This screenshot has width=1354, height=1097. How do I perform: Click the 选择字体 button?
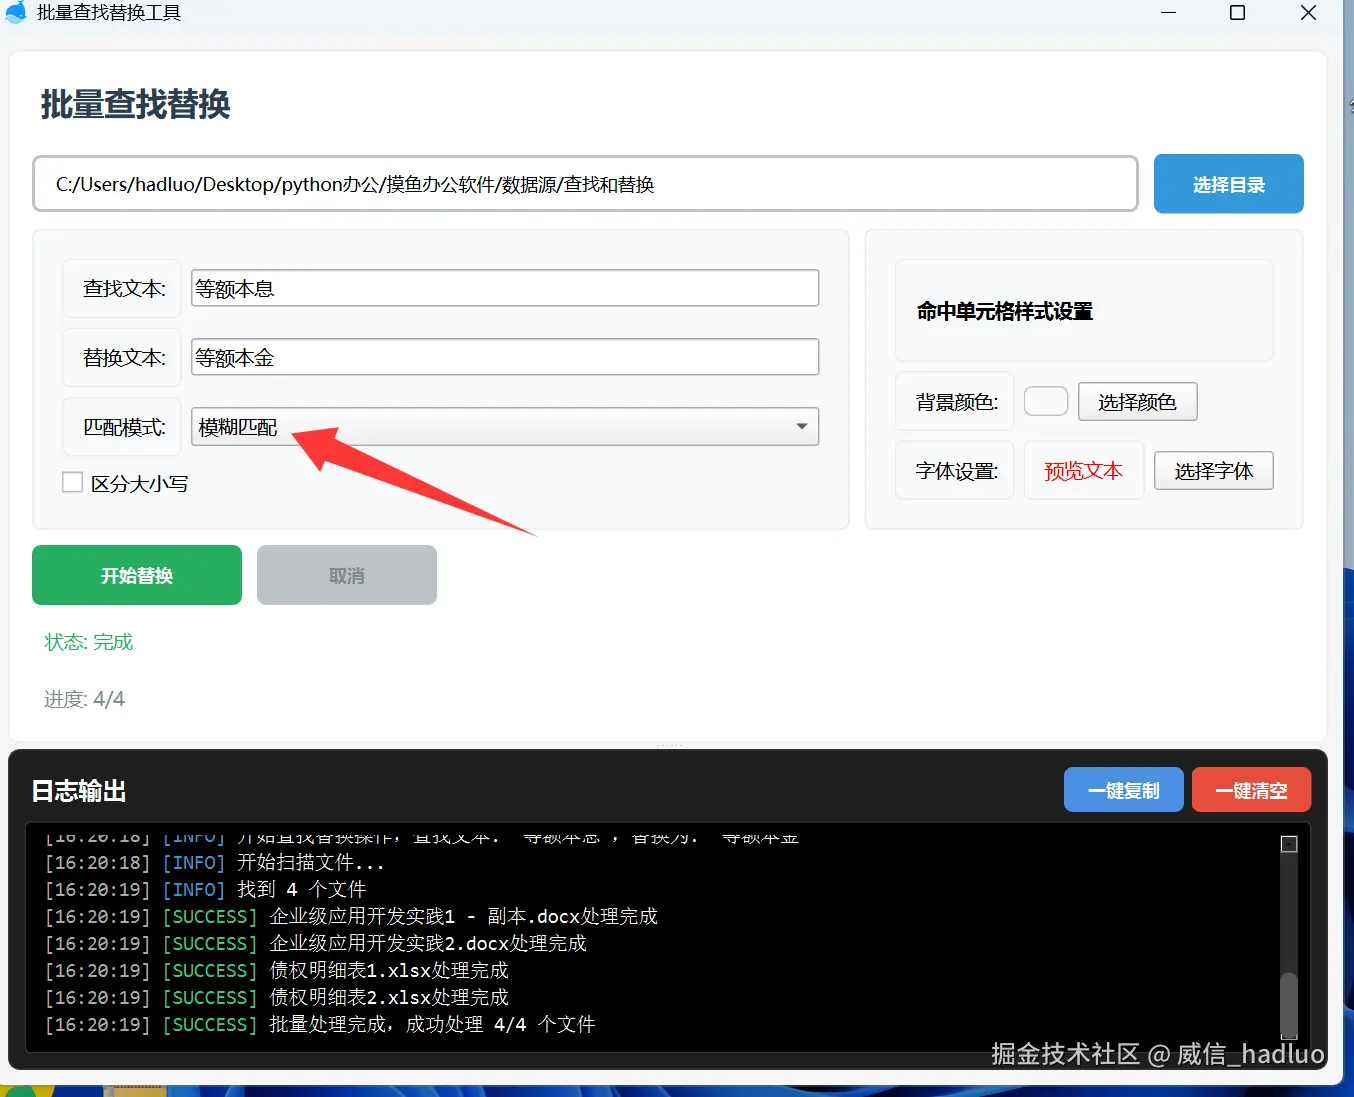(x=1213, y=471)
